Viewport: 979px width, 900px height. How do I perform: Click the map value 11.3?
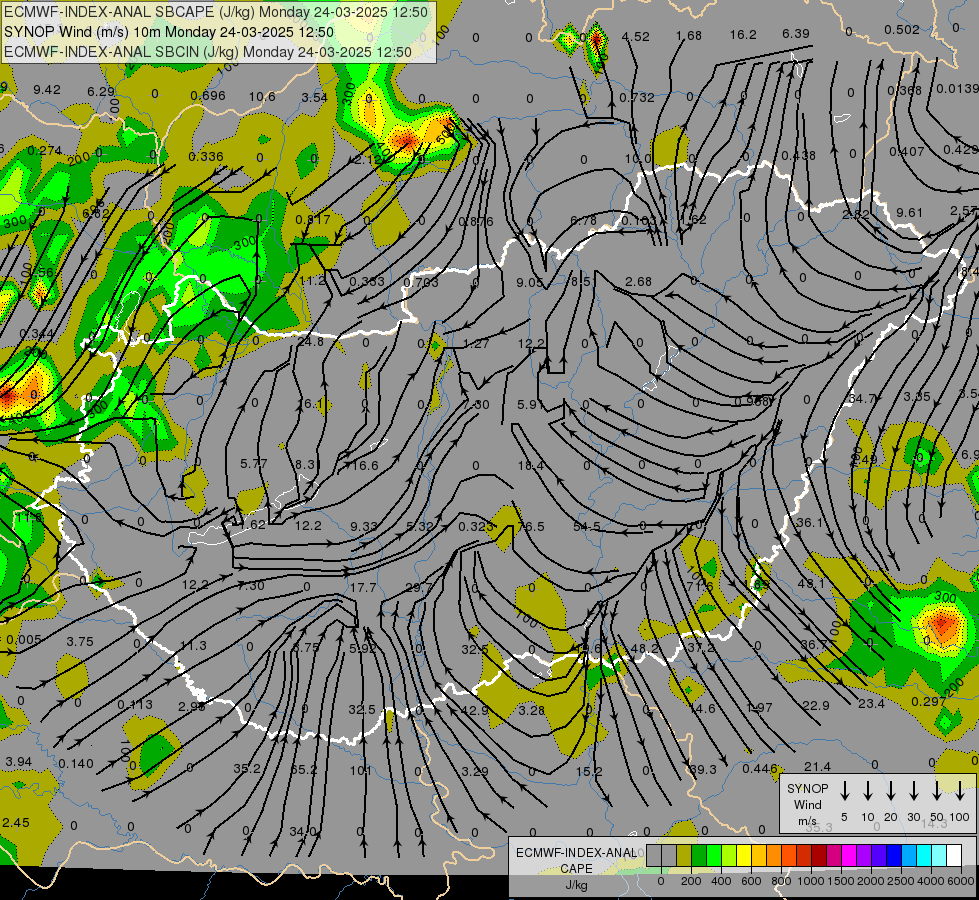coord(193,645)
